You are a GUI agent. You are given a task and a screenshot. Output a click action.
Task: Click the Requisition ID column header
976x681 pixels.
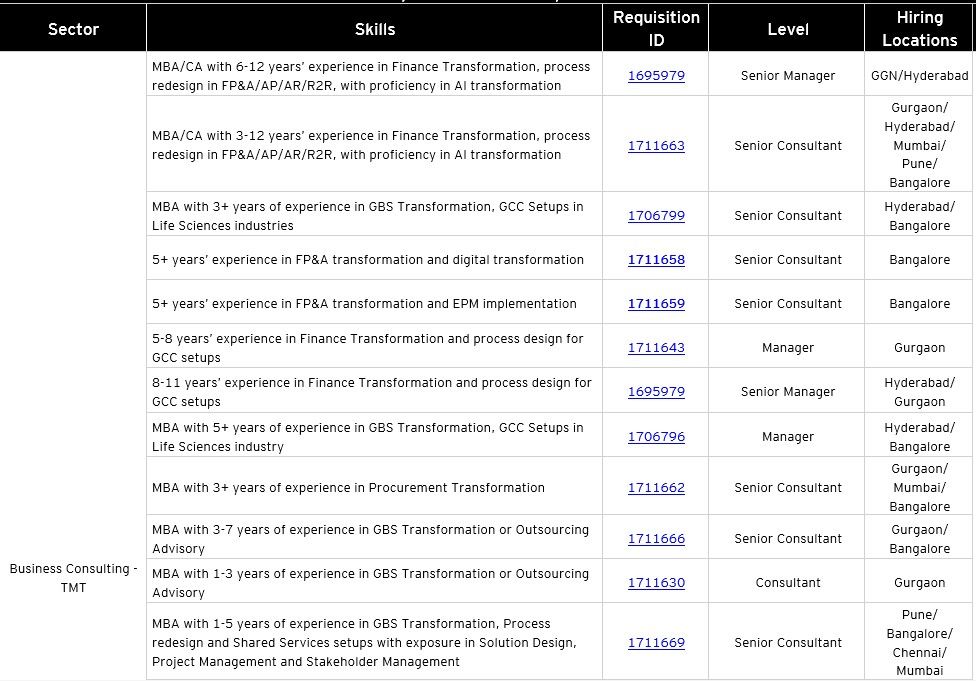pos(656,28)
